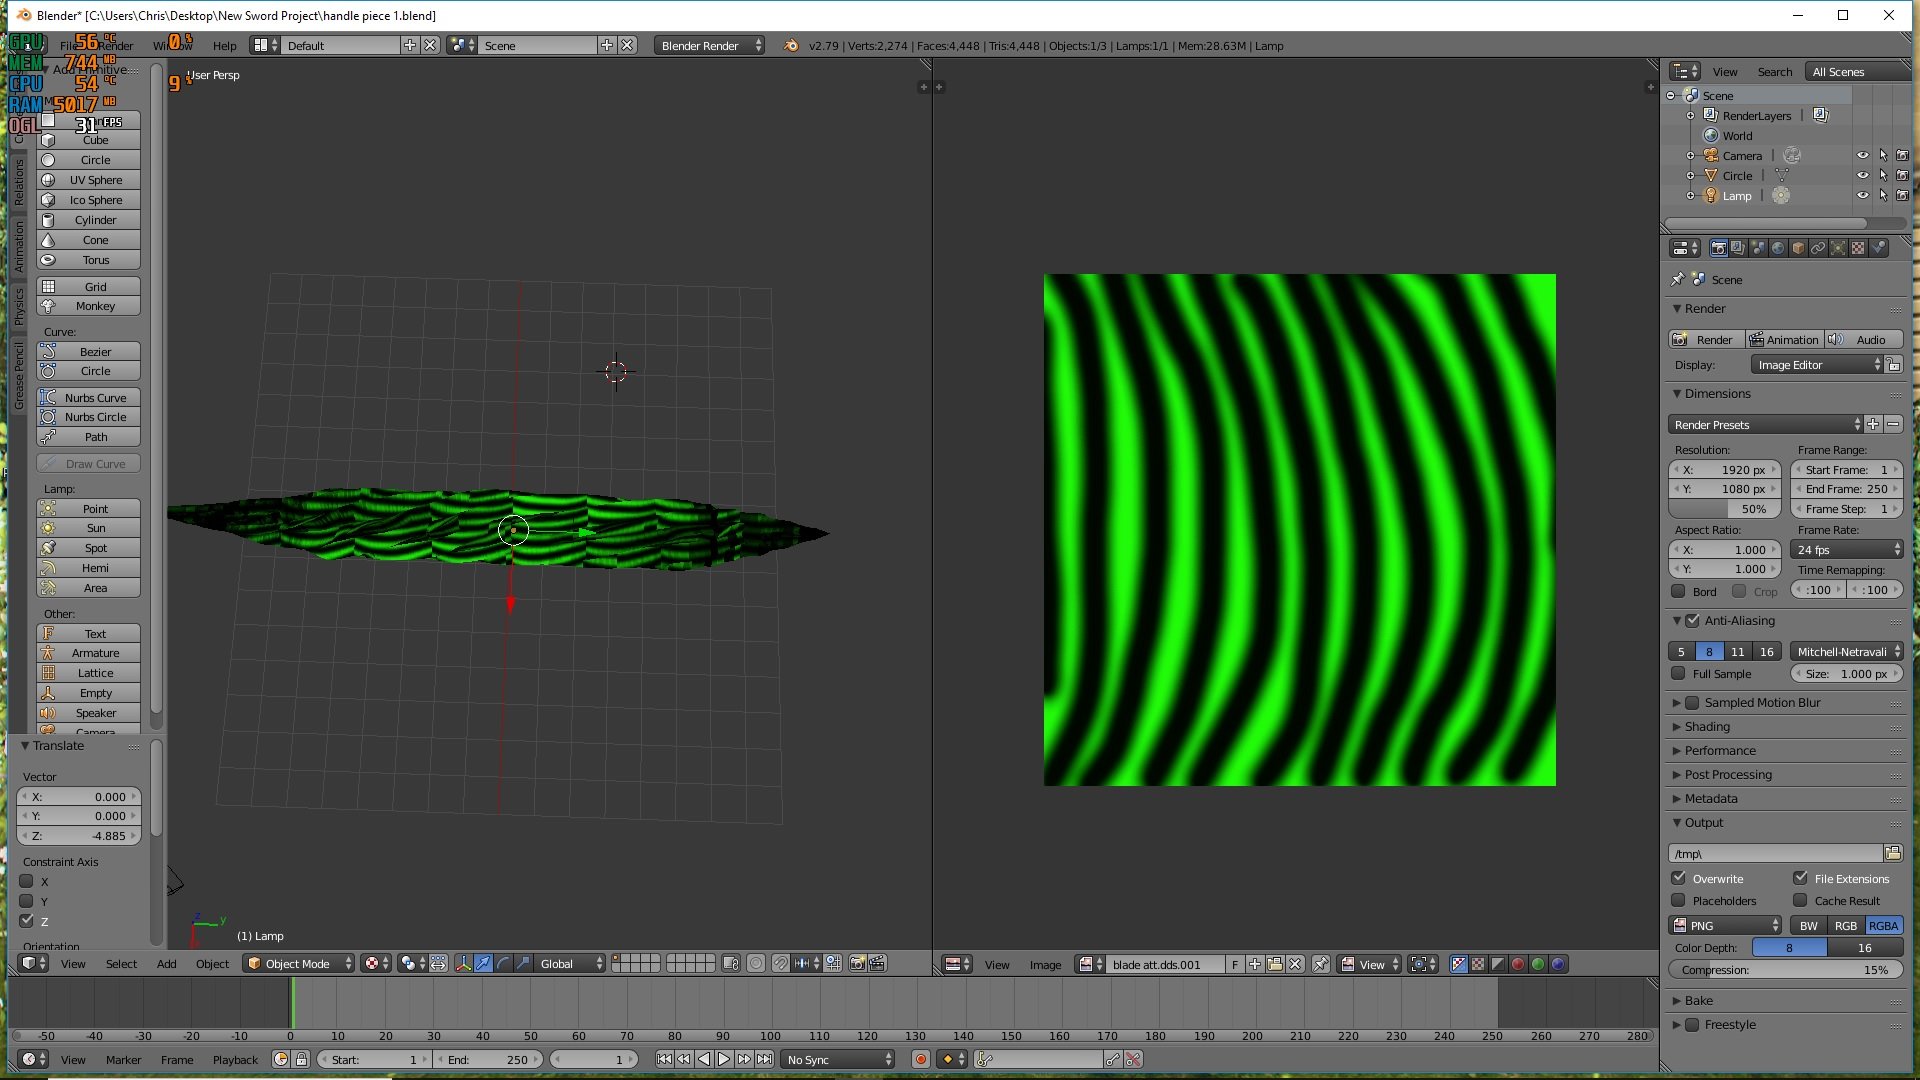Open the Render properties tab camera icon
The width and height of the screenshot is (1920, 1080).
[x=1718, y=248]
